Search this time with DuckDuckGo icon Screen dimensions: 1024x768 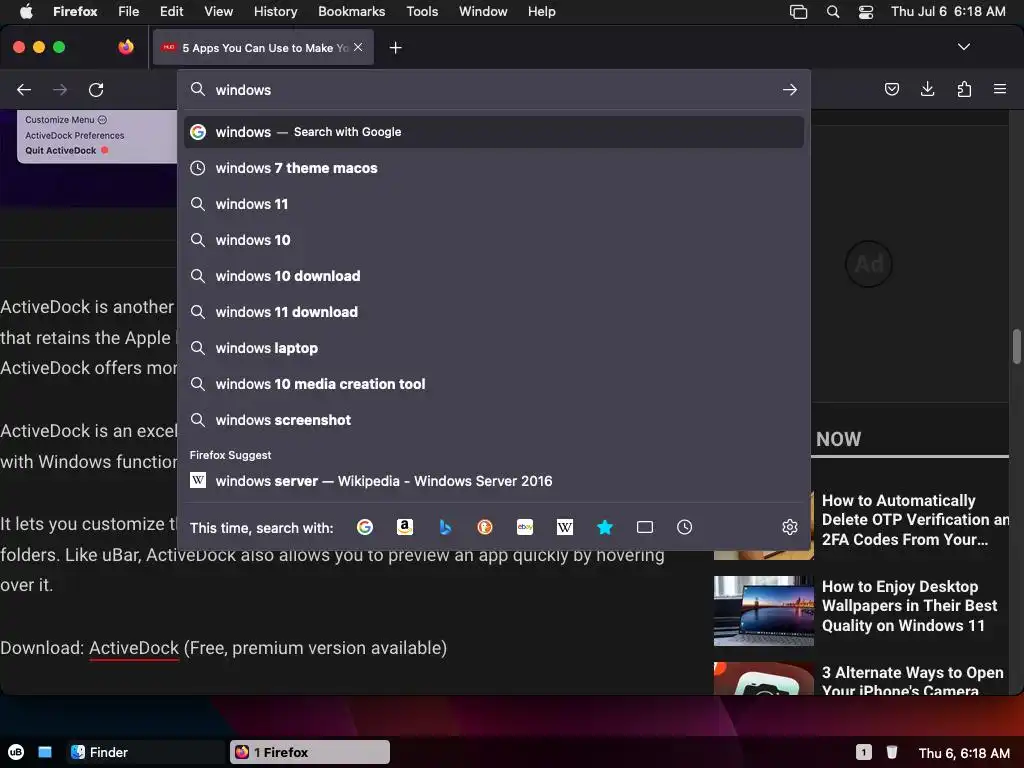485,527
